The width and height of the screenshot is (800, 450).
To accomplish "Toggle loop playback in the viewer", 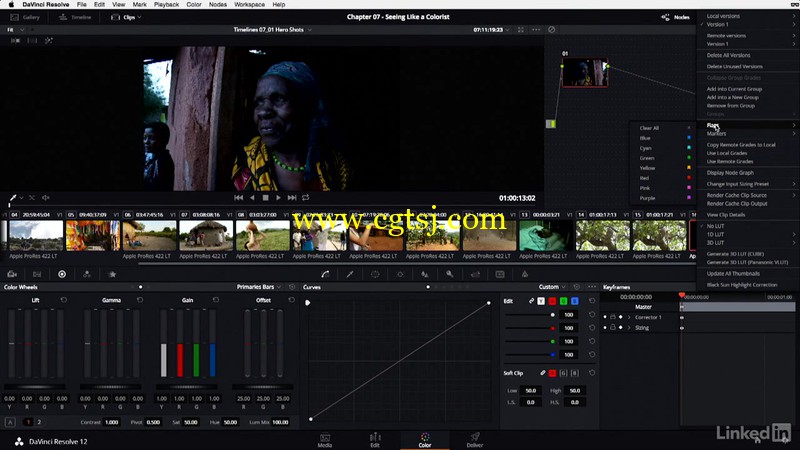I will pyautogui.click(x=306, y=197).
